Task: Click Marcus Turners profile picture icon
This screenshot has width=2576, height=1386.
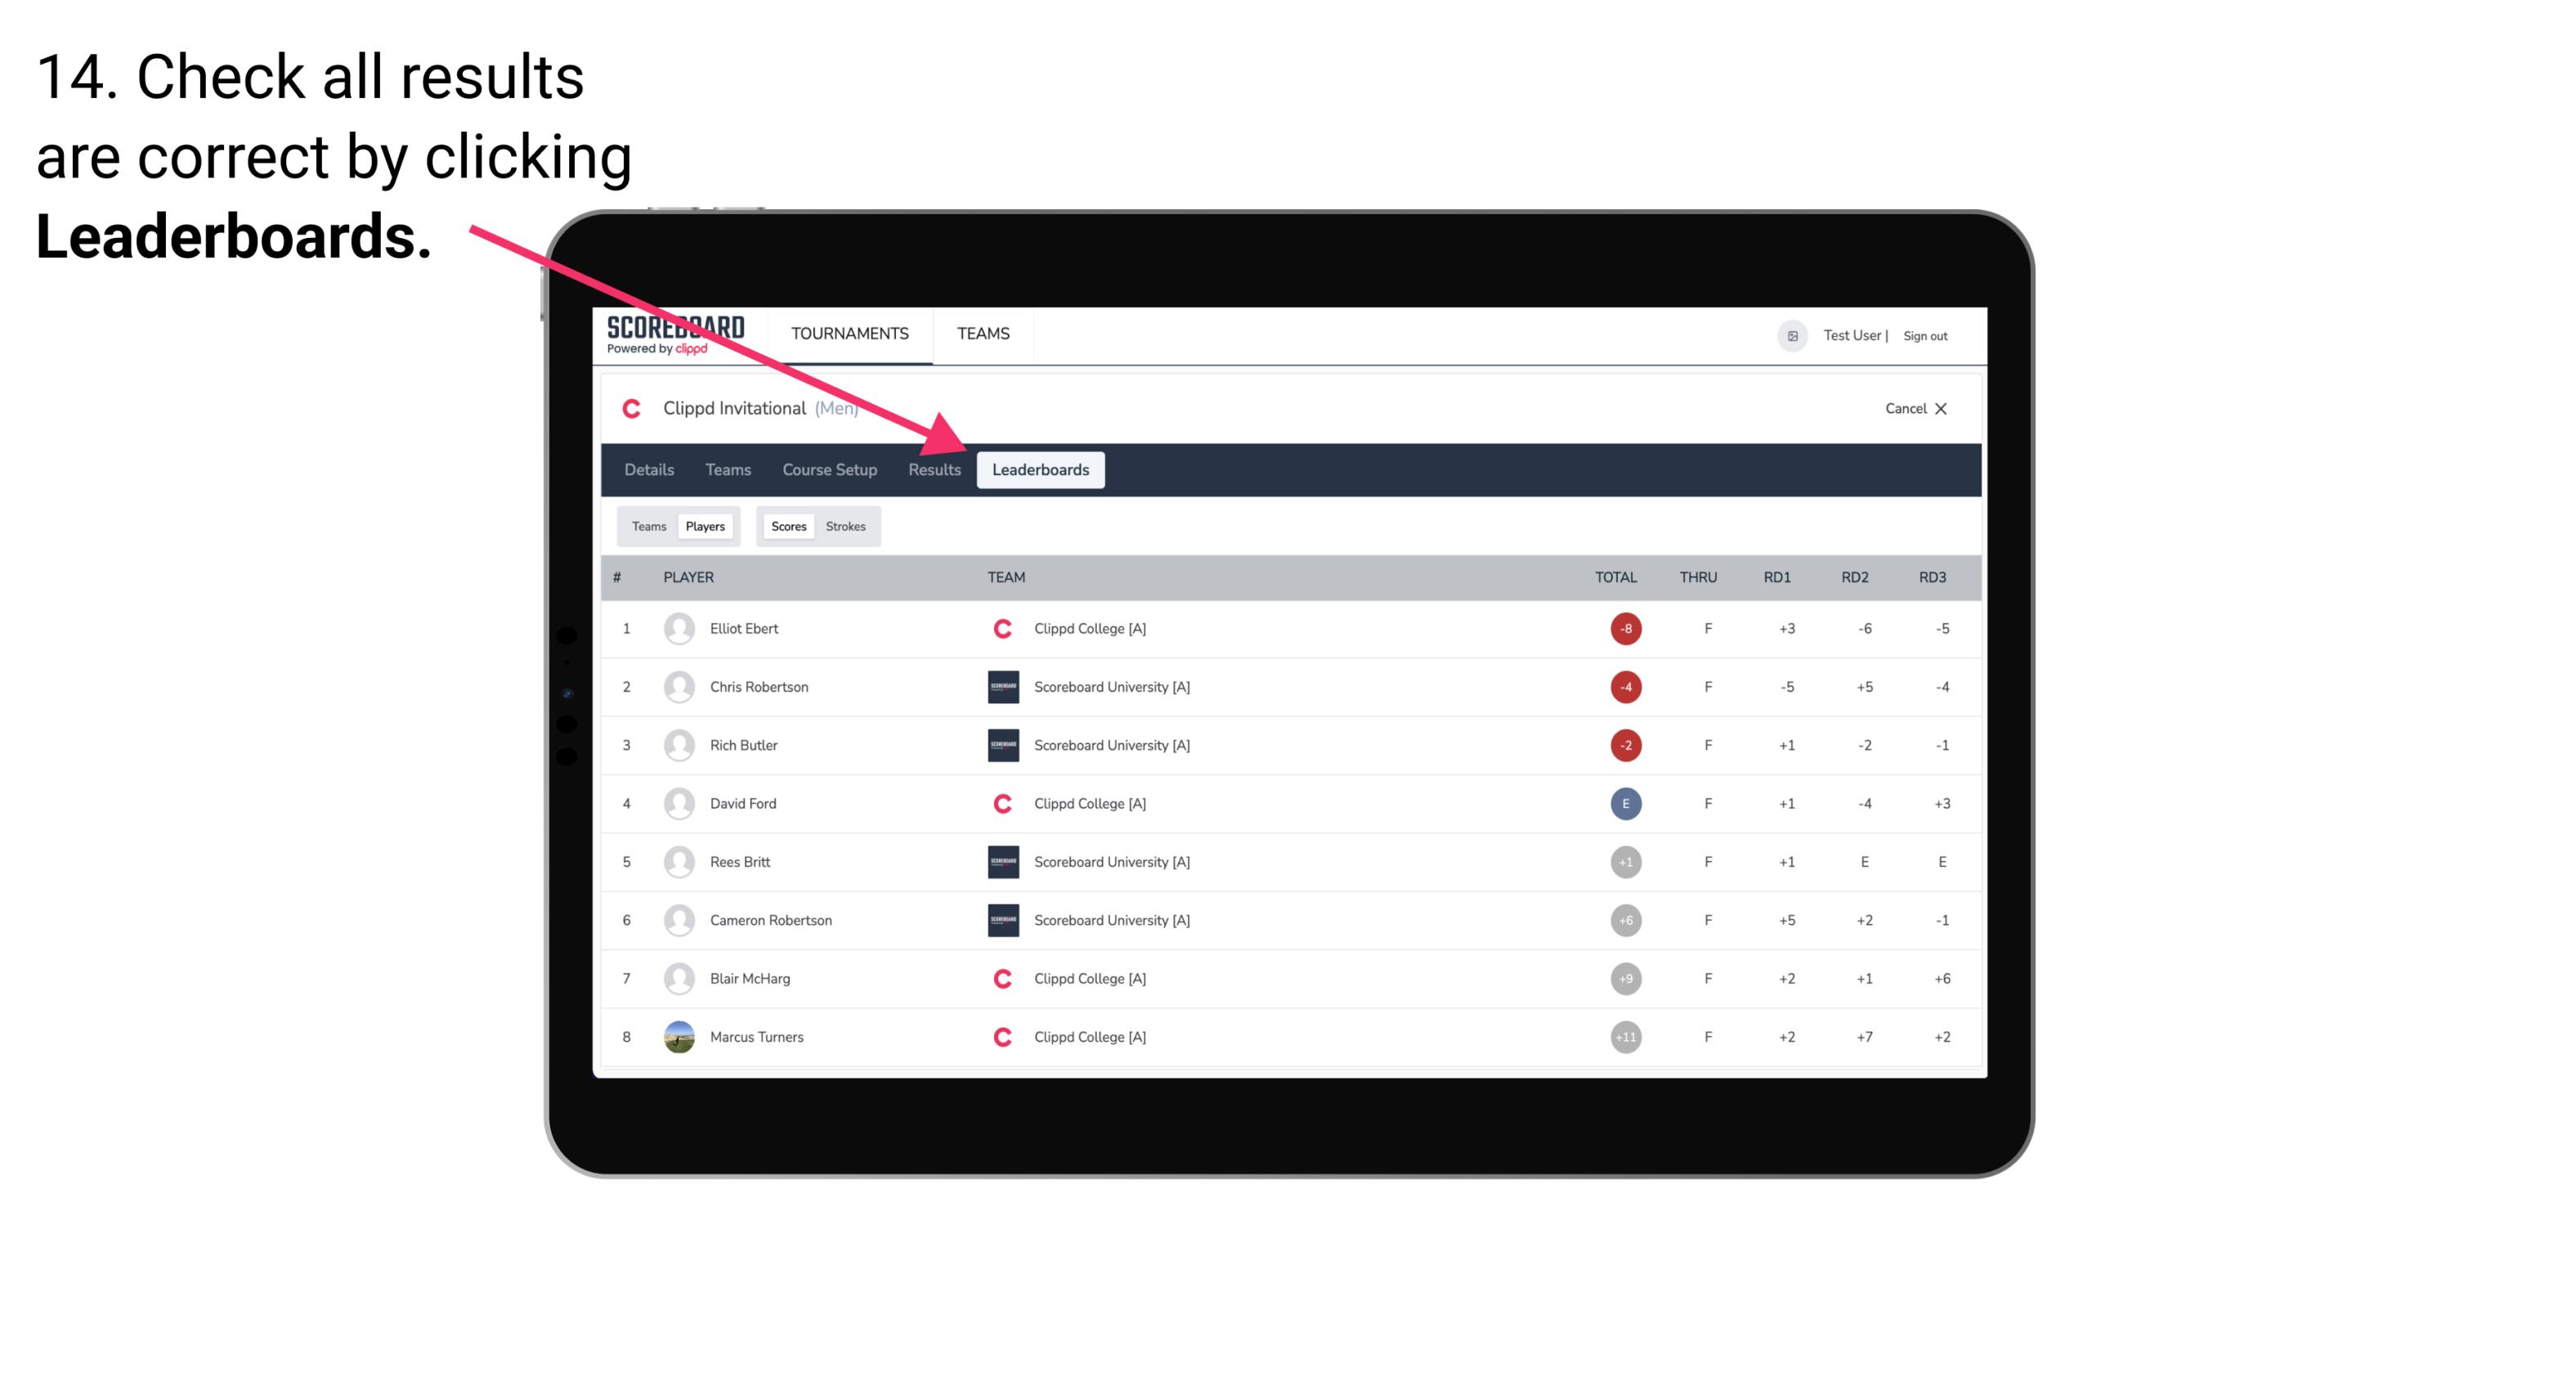Action: click(677, 1036)
